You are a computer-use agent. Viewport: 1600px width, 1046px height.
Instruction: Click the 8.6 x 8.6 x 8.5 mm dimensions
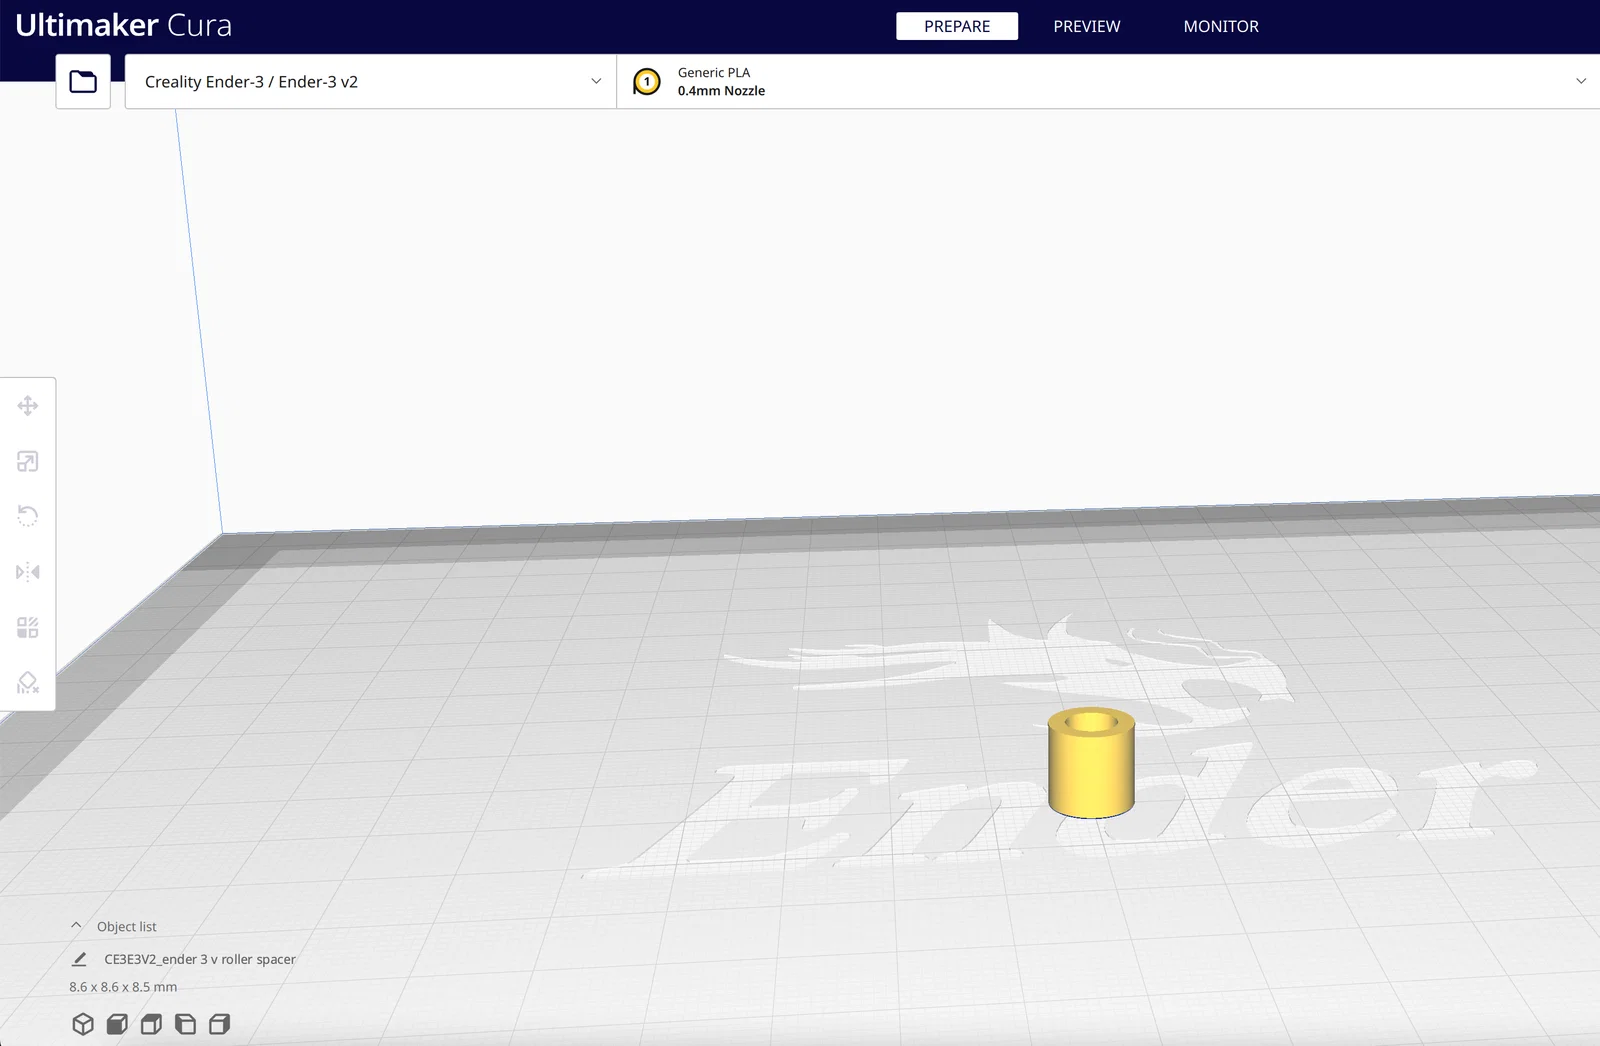(123, 987)
